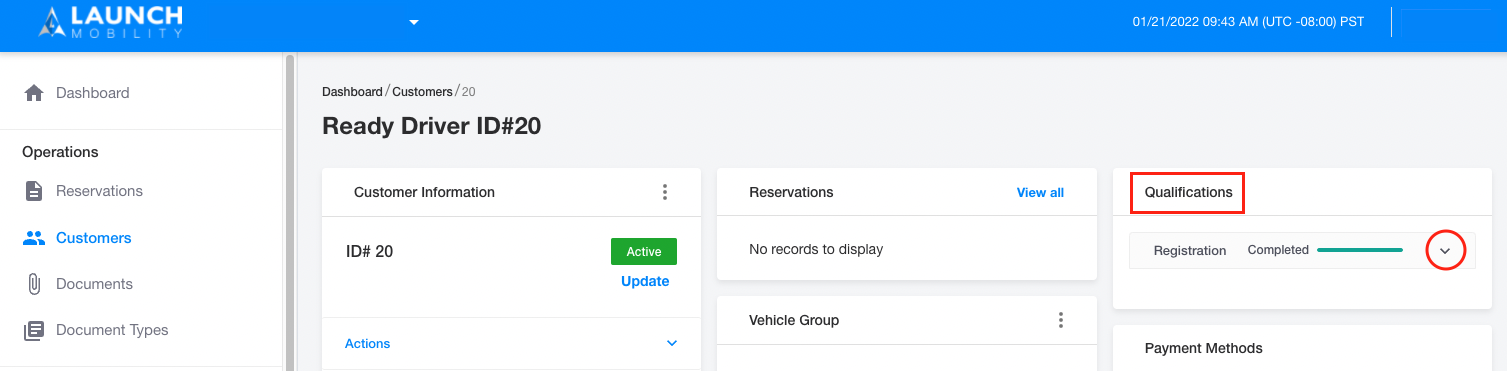Click the Dashboard home icon
The width and height of the screenshot is (1507, 371).
coord(34,93)
